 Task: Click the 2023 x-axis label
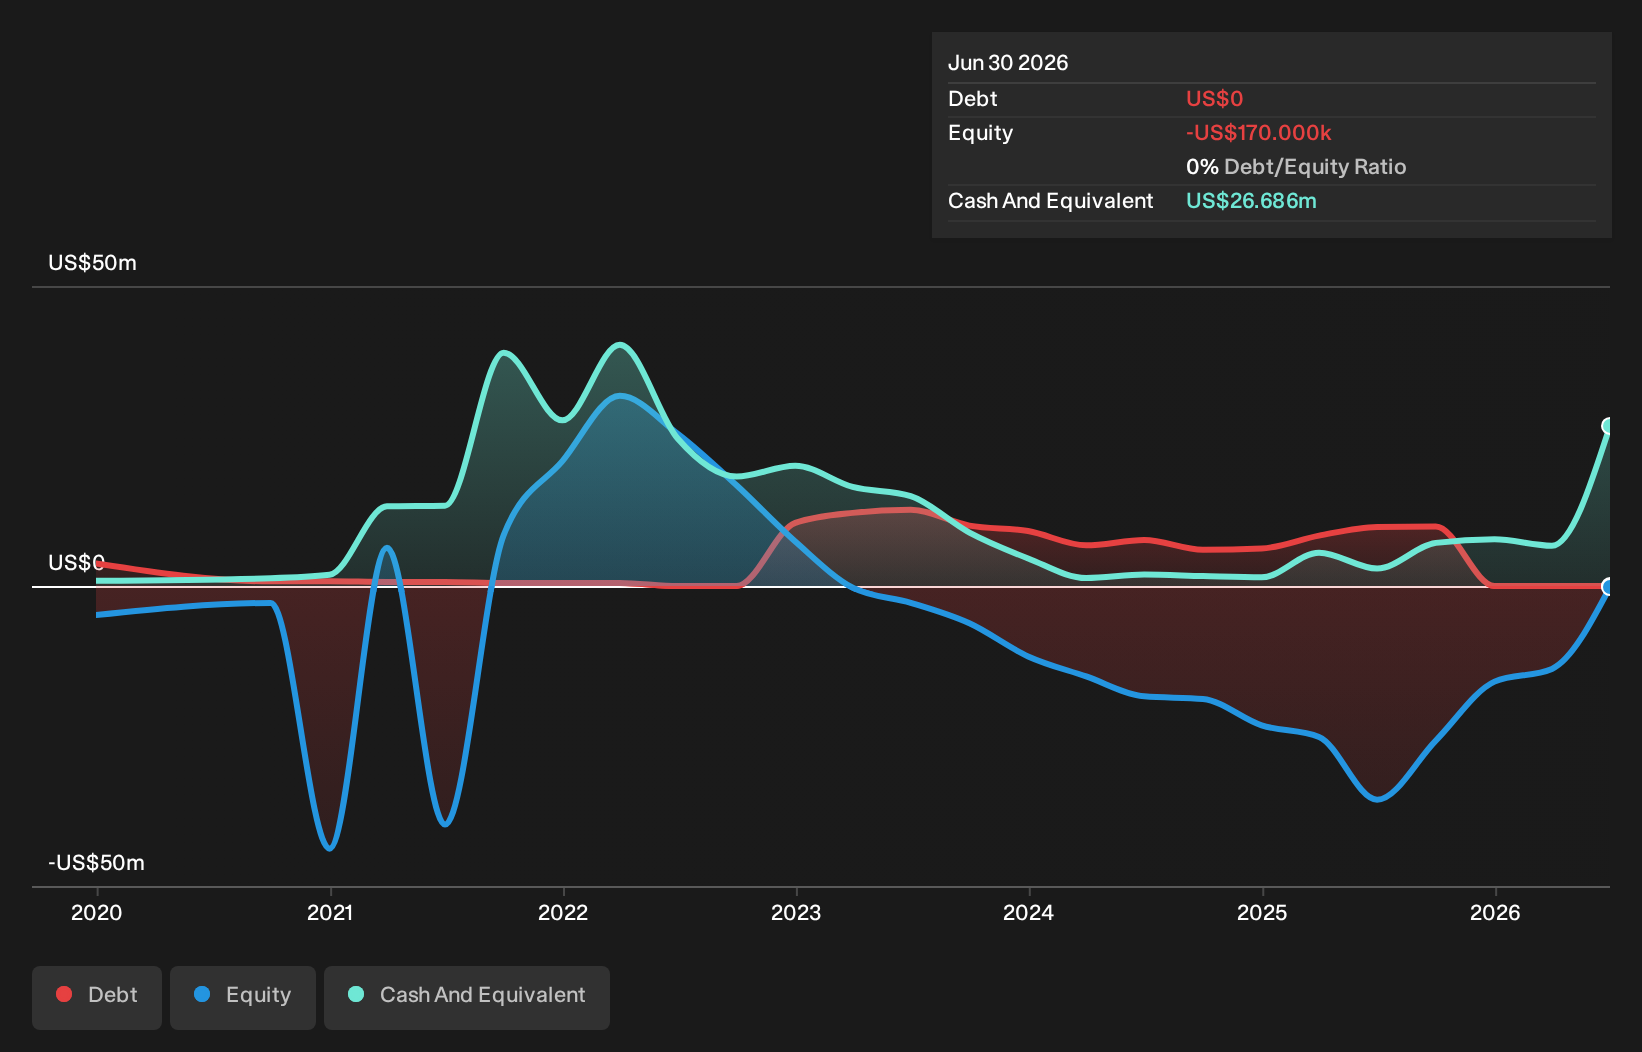tap(796, 912)
